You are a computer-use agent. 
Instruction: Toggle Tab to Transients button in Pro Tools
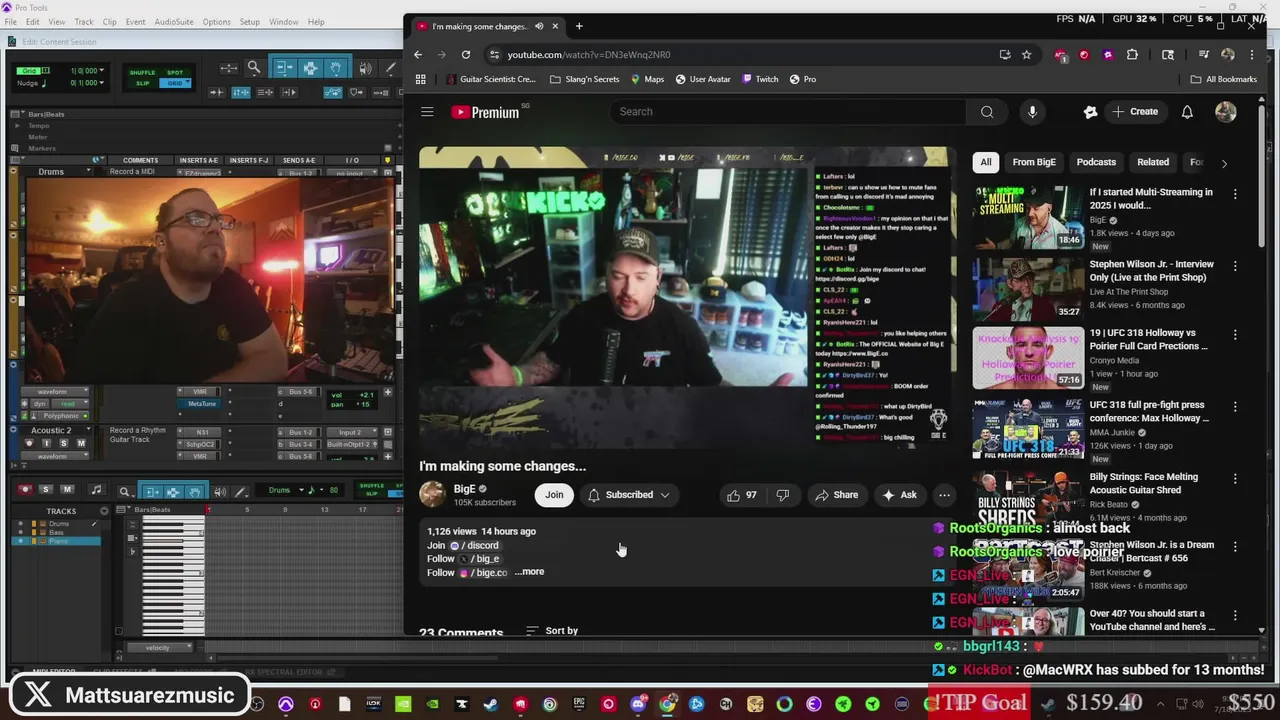click(x=217, y=92)
